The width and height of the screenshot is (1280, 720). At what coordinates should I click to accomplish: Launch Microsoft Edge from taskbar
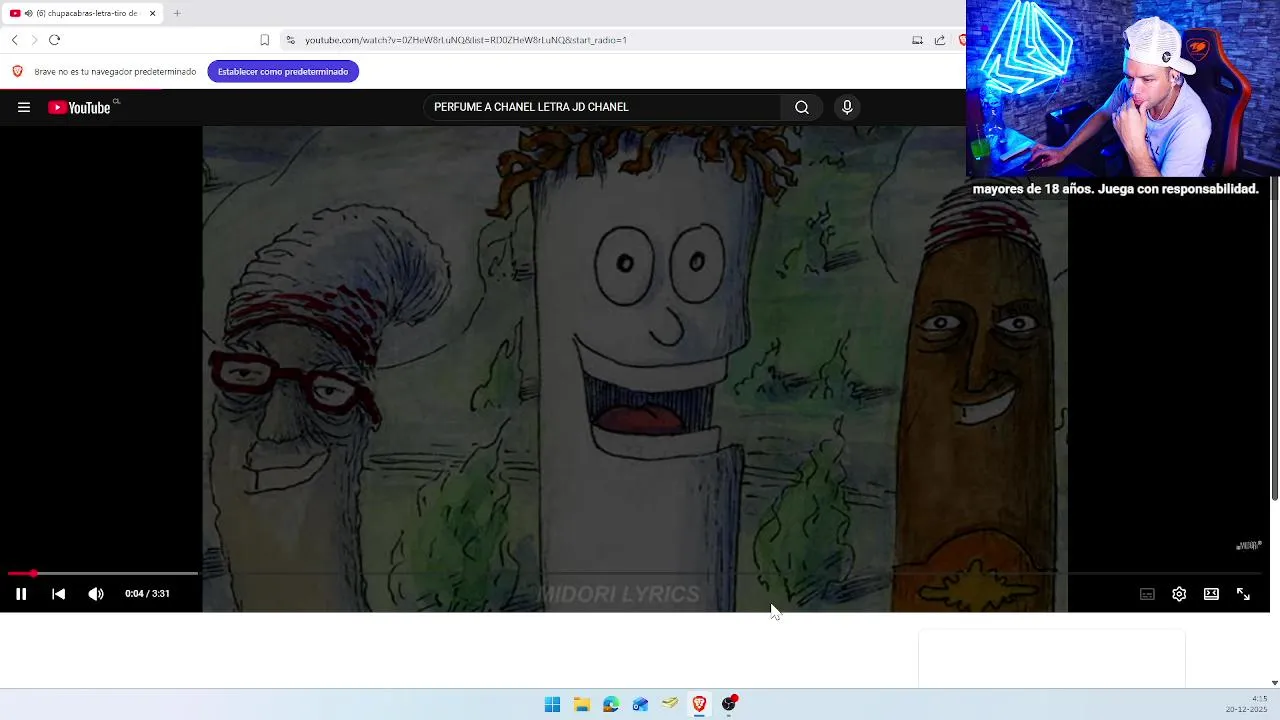[611, 704]
